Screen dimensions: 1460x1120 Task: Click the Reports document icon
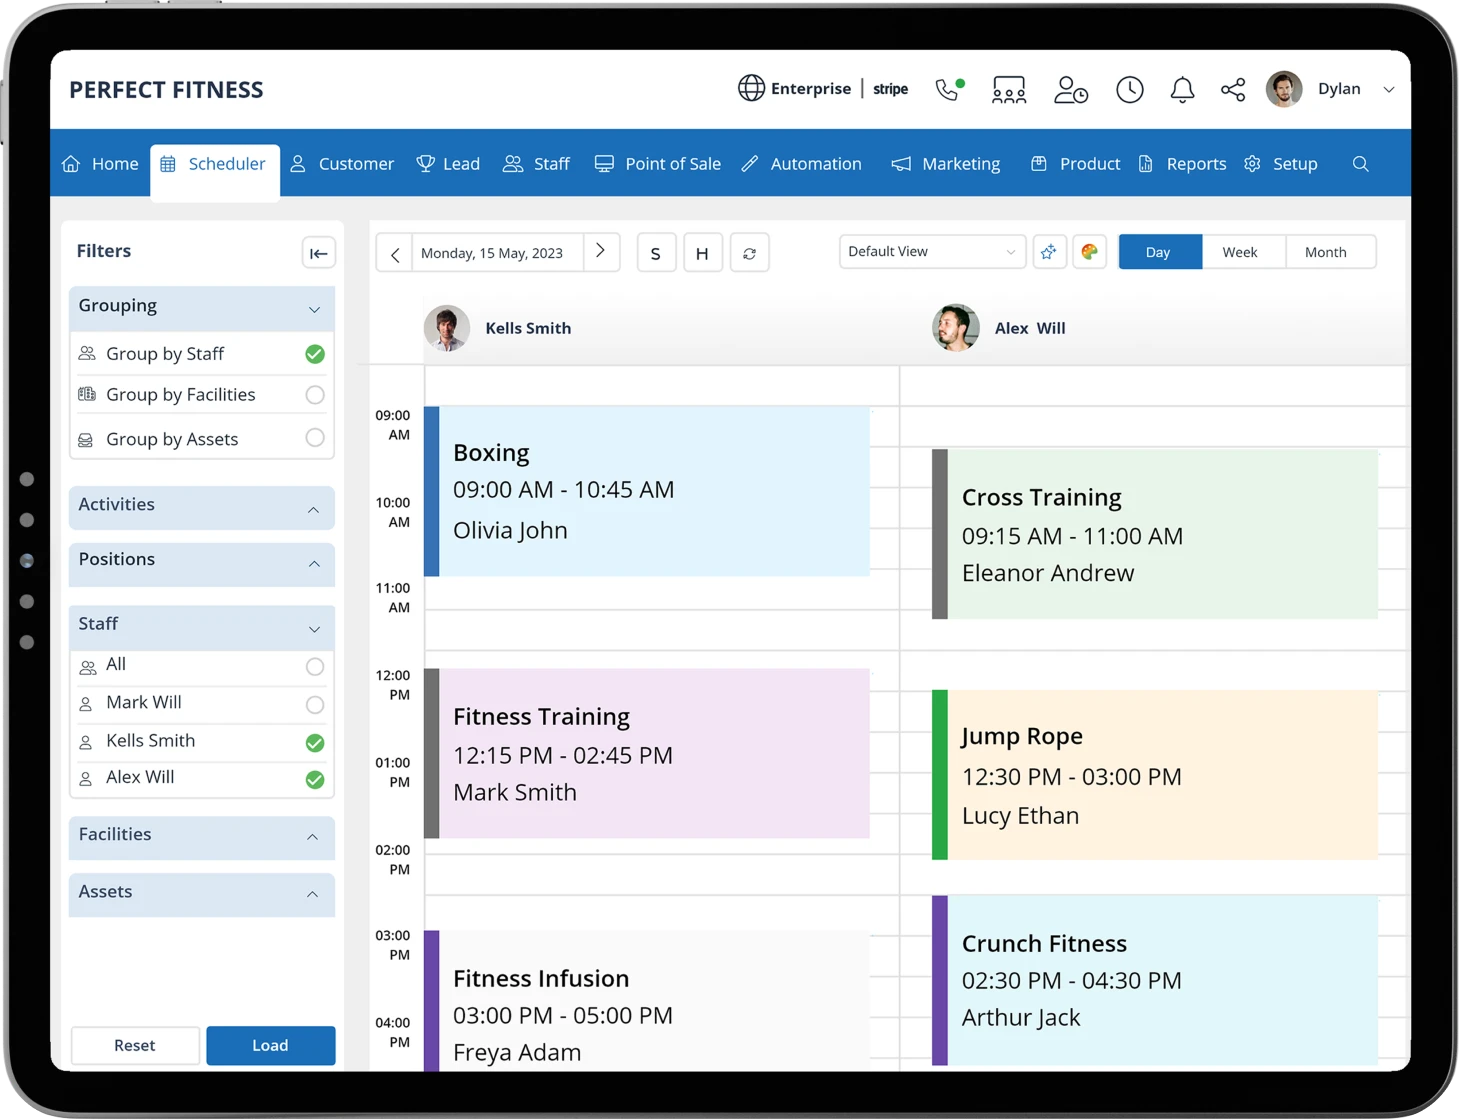(x=1146, y=164)
